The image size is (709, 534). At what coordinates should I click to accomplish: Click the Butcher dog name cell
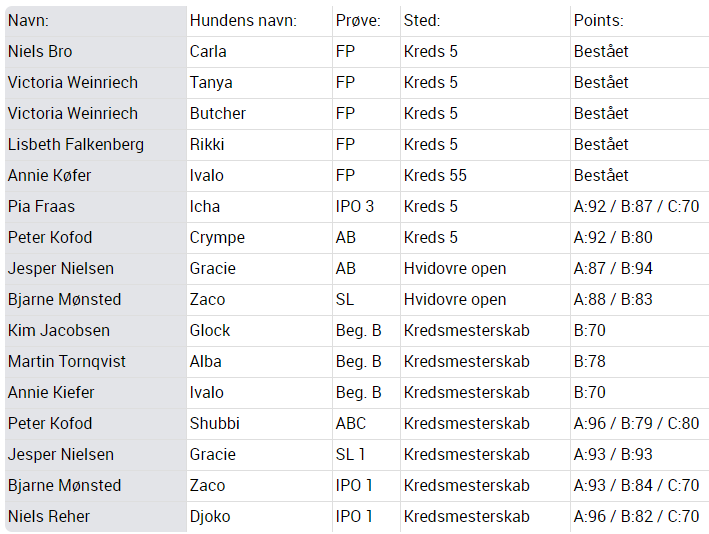(260, 114)
